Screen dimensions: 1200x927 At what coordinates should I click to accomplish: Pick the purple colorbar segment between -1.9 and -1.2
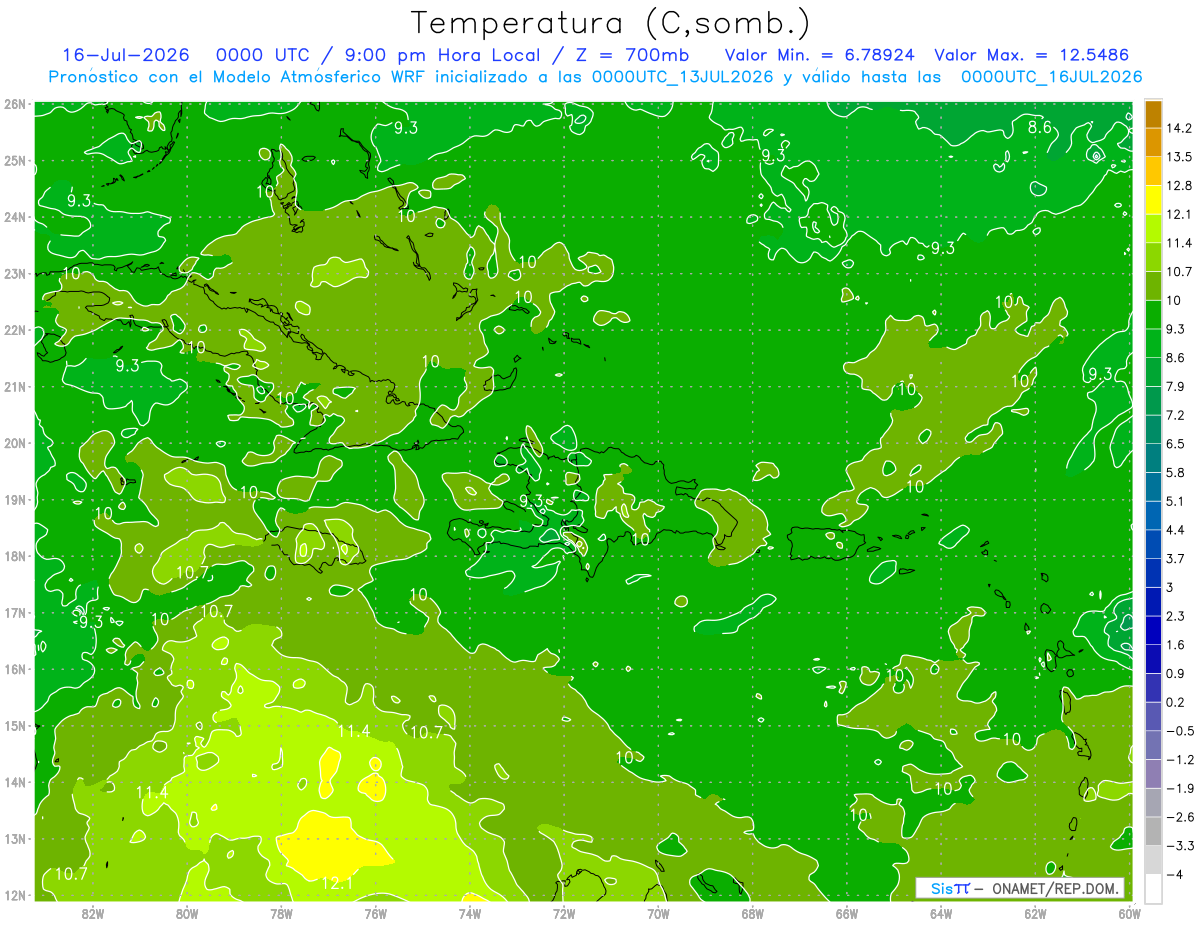coord(1152,773)
